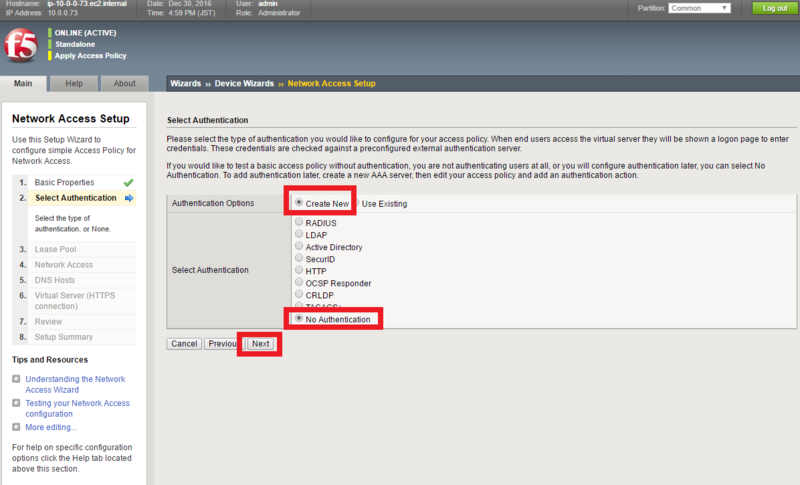Click the admin user name text
Image resolution: width=800 pixels, height=485 pixels.
point(268,4)
